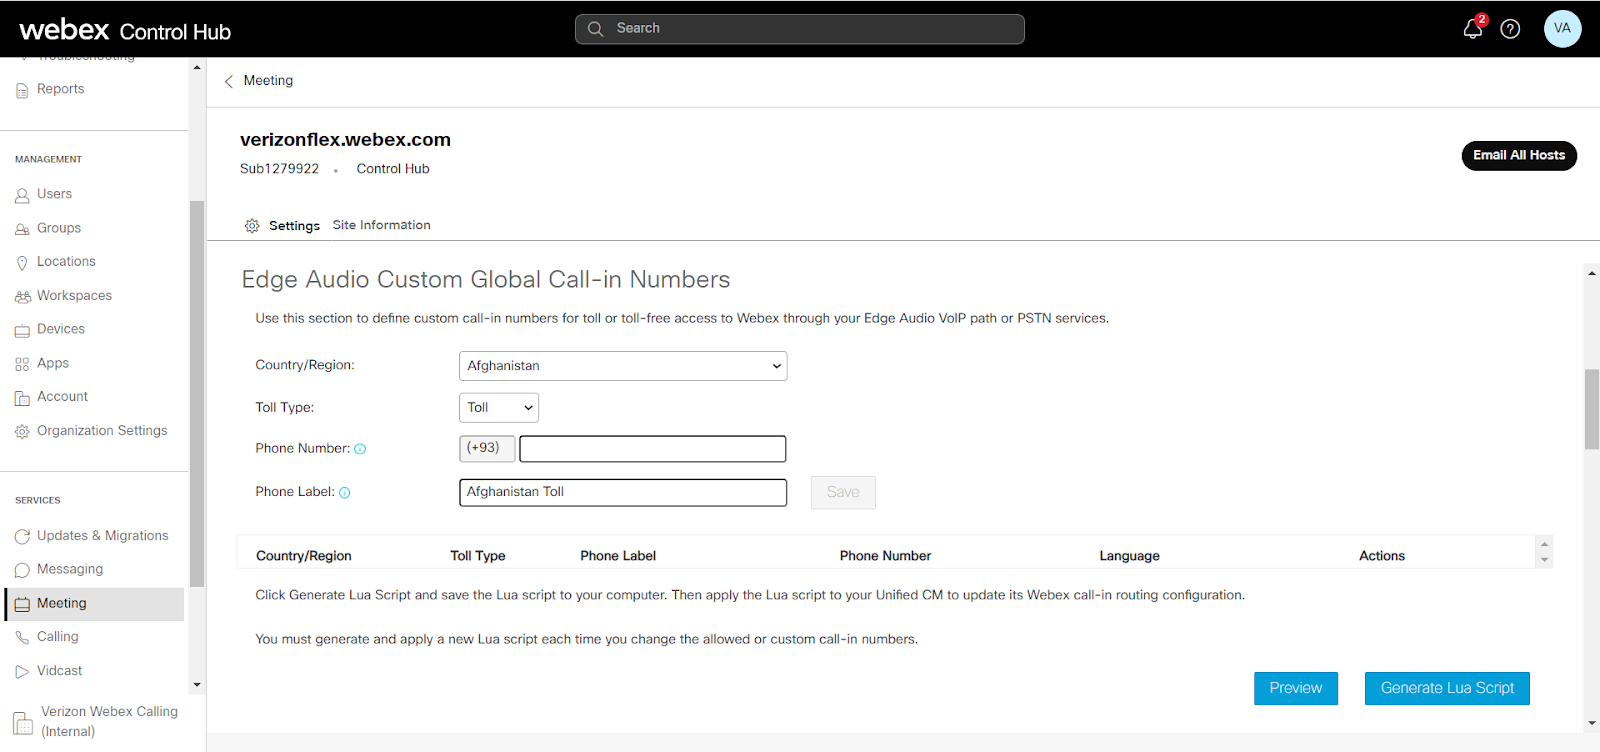Image resolution: width=1600 pixels, height=752 pixels.
Task: Click the main page scroll down arrow
Action: tap(1592, 723)
